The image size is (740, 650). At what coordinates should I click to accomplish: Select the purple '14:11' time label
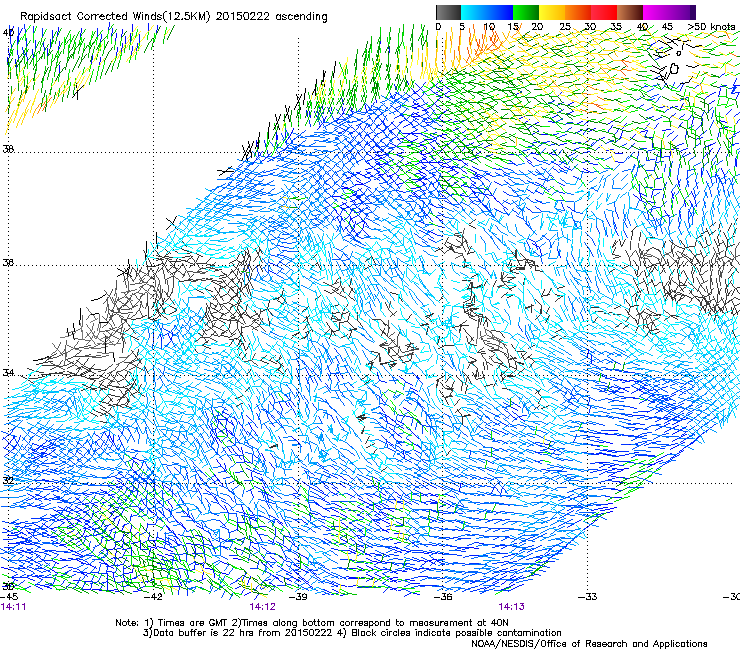pyautogui.click(x=14, y=607)
